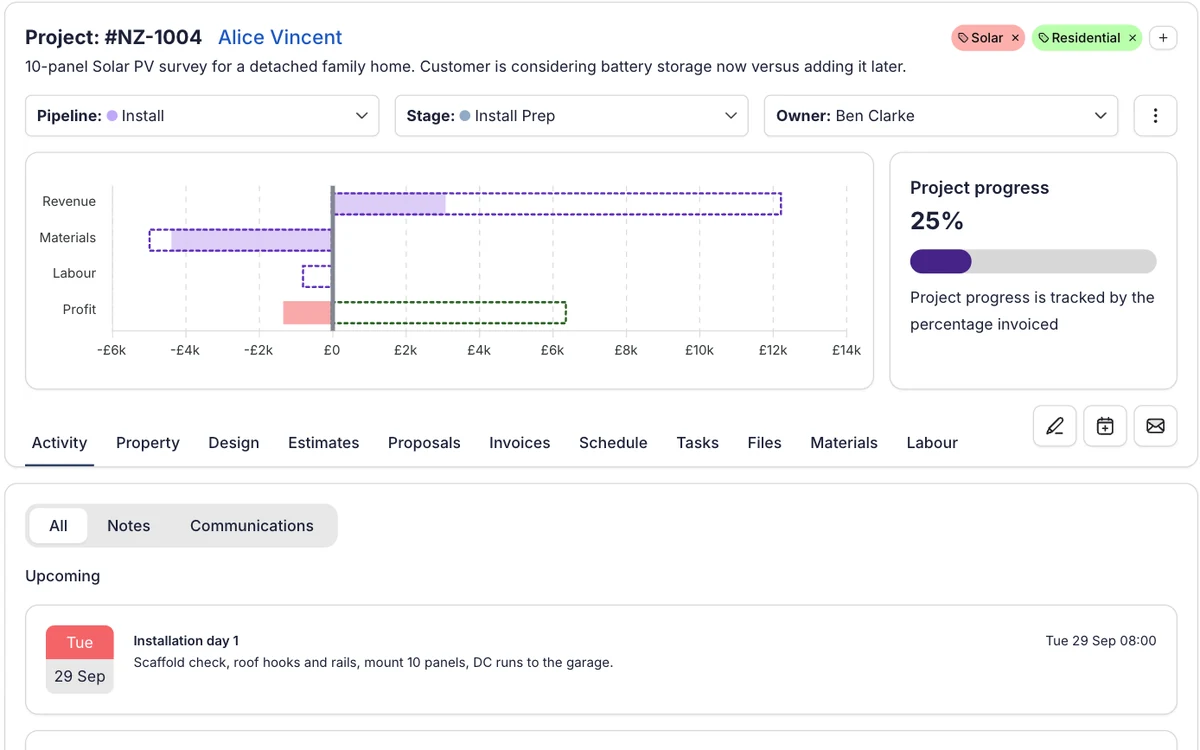
Task: Open the Stage dropdown
Action: tap(571, 116)
